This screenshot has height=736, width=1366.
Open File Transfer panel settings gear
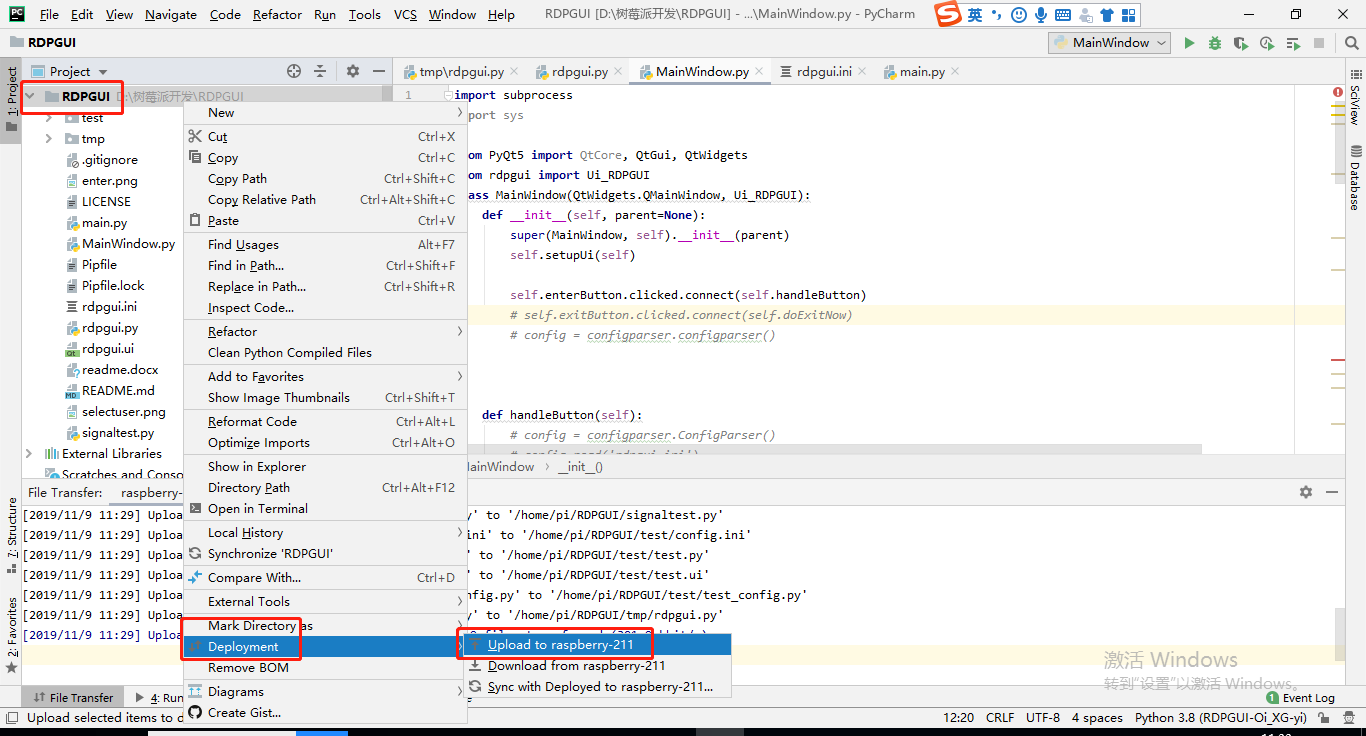(1305, 492)
